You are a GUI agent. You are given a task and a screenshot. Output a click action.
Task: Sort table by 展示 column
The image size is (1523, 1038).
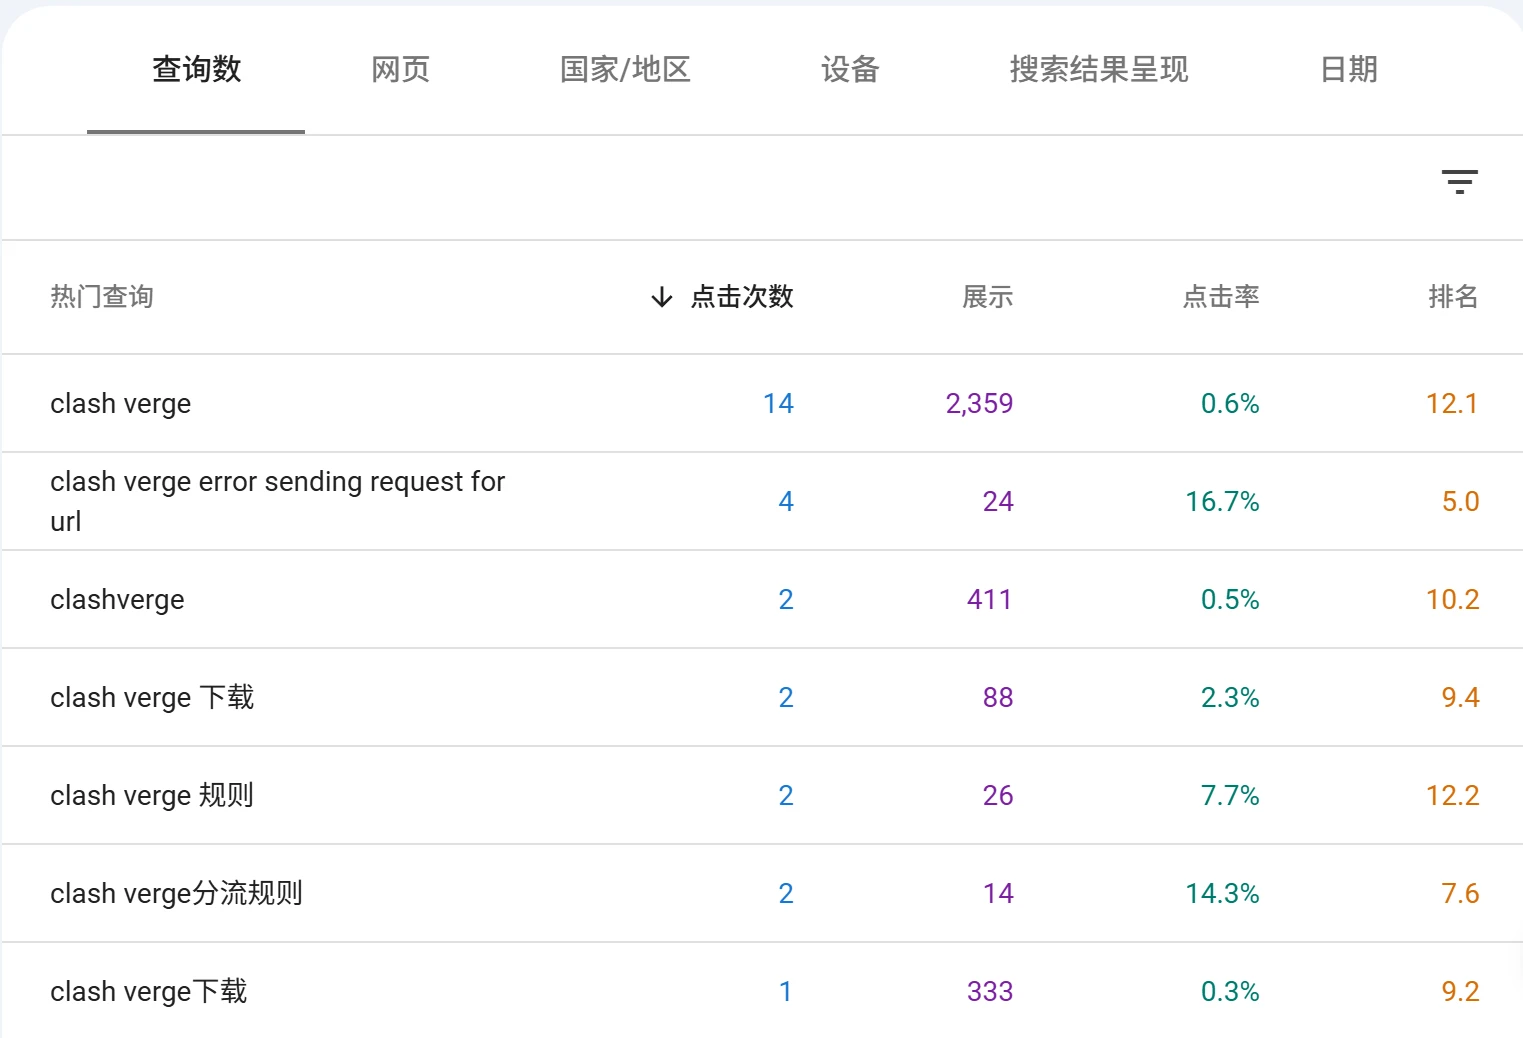[987, 297]
